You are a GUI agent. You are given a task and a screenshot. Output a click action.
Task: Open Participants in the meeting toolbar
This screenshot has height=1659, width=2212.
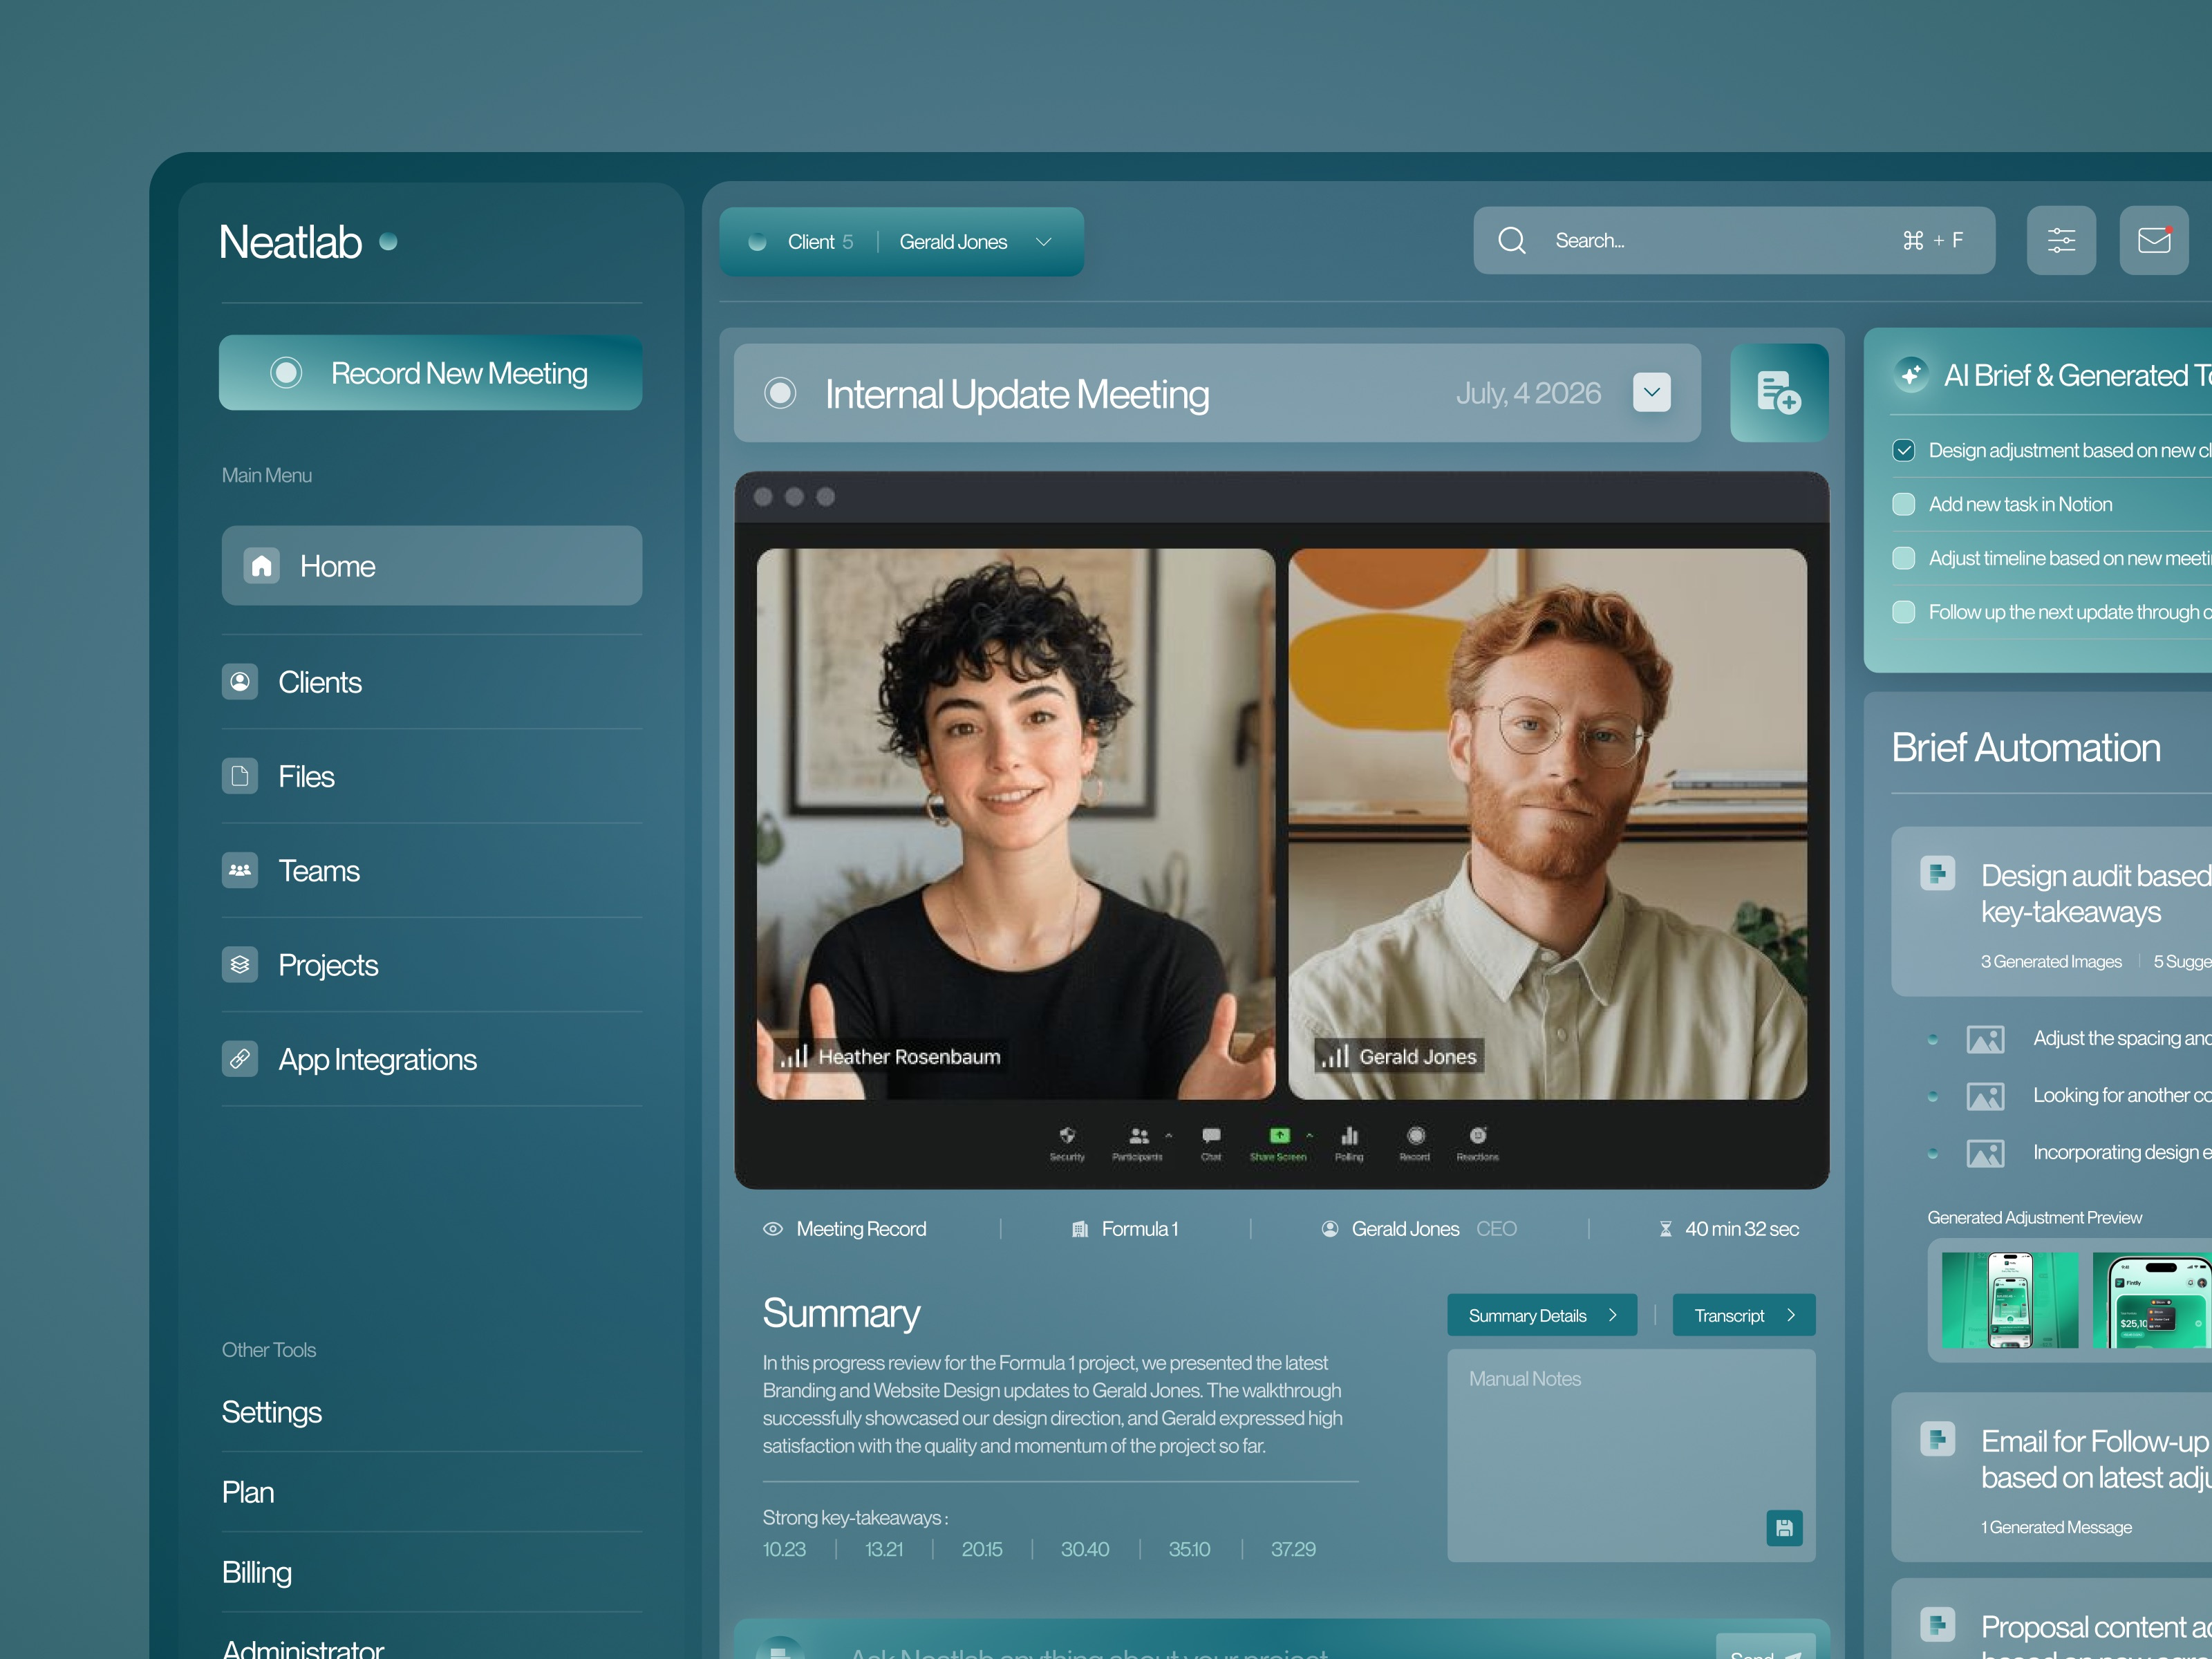click(x=1137, y=1143)
